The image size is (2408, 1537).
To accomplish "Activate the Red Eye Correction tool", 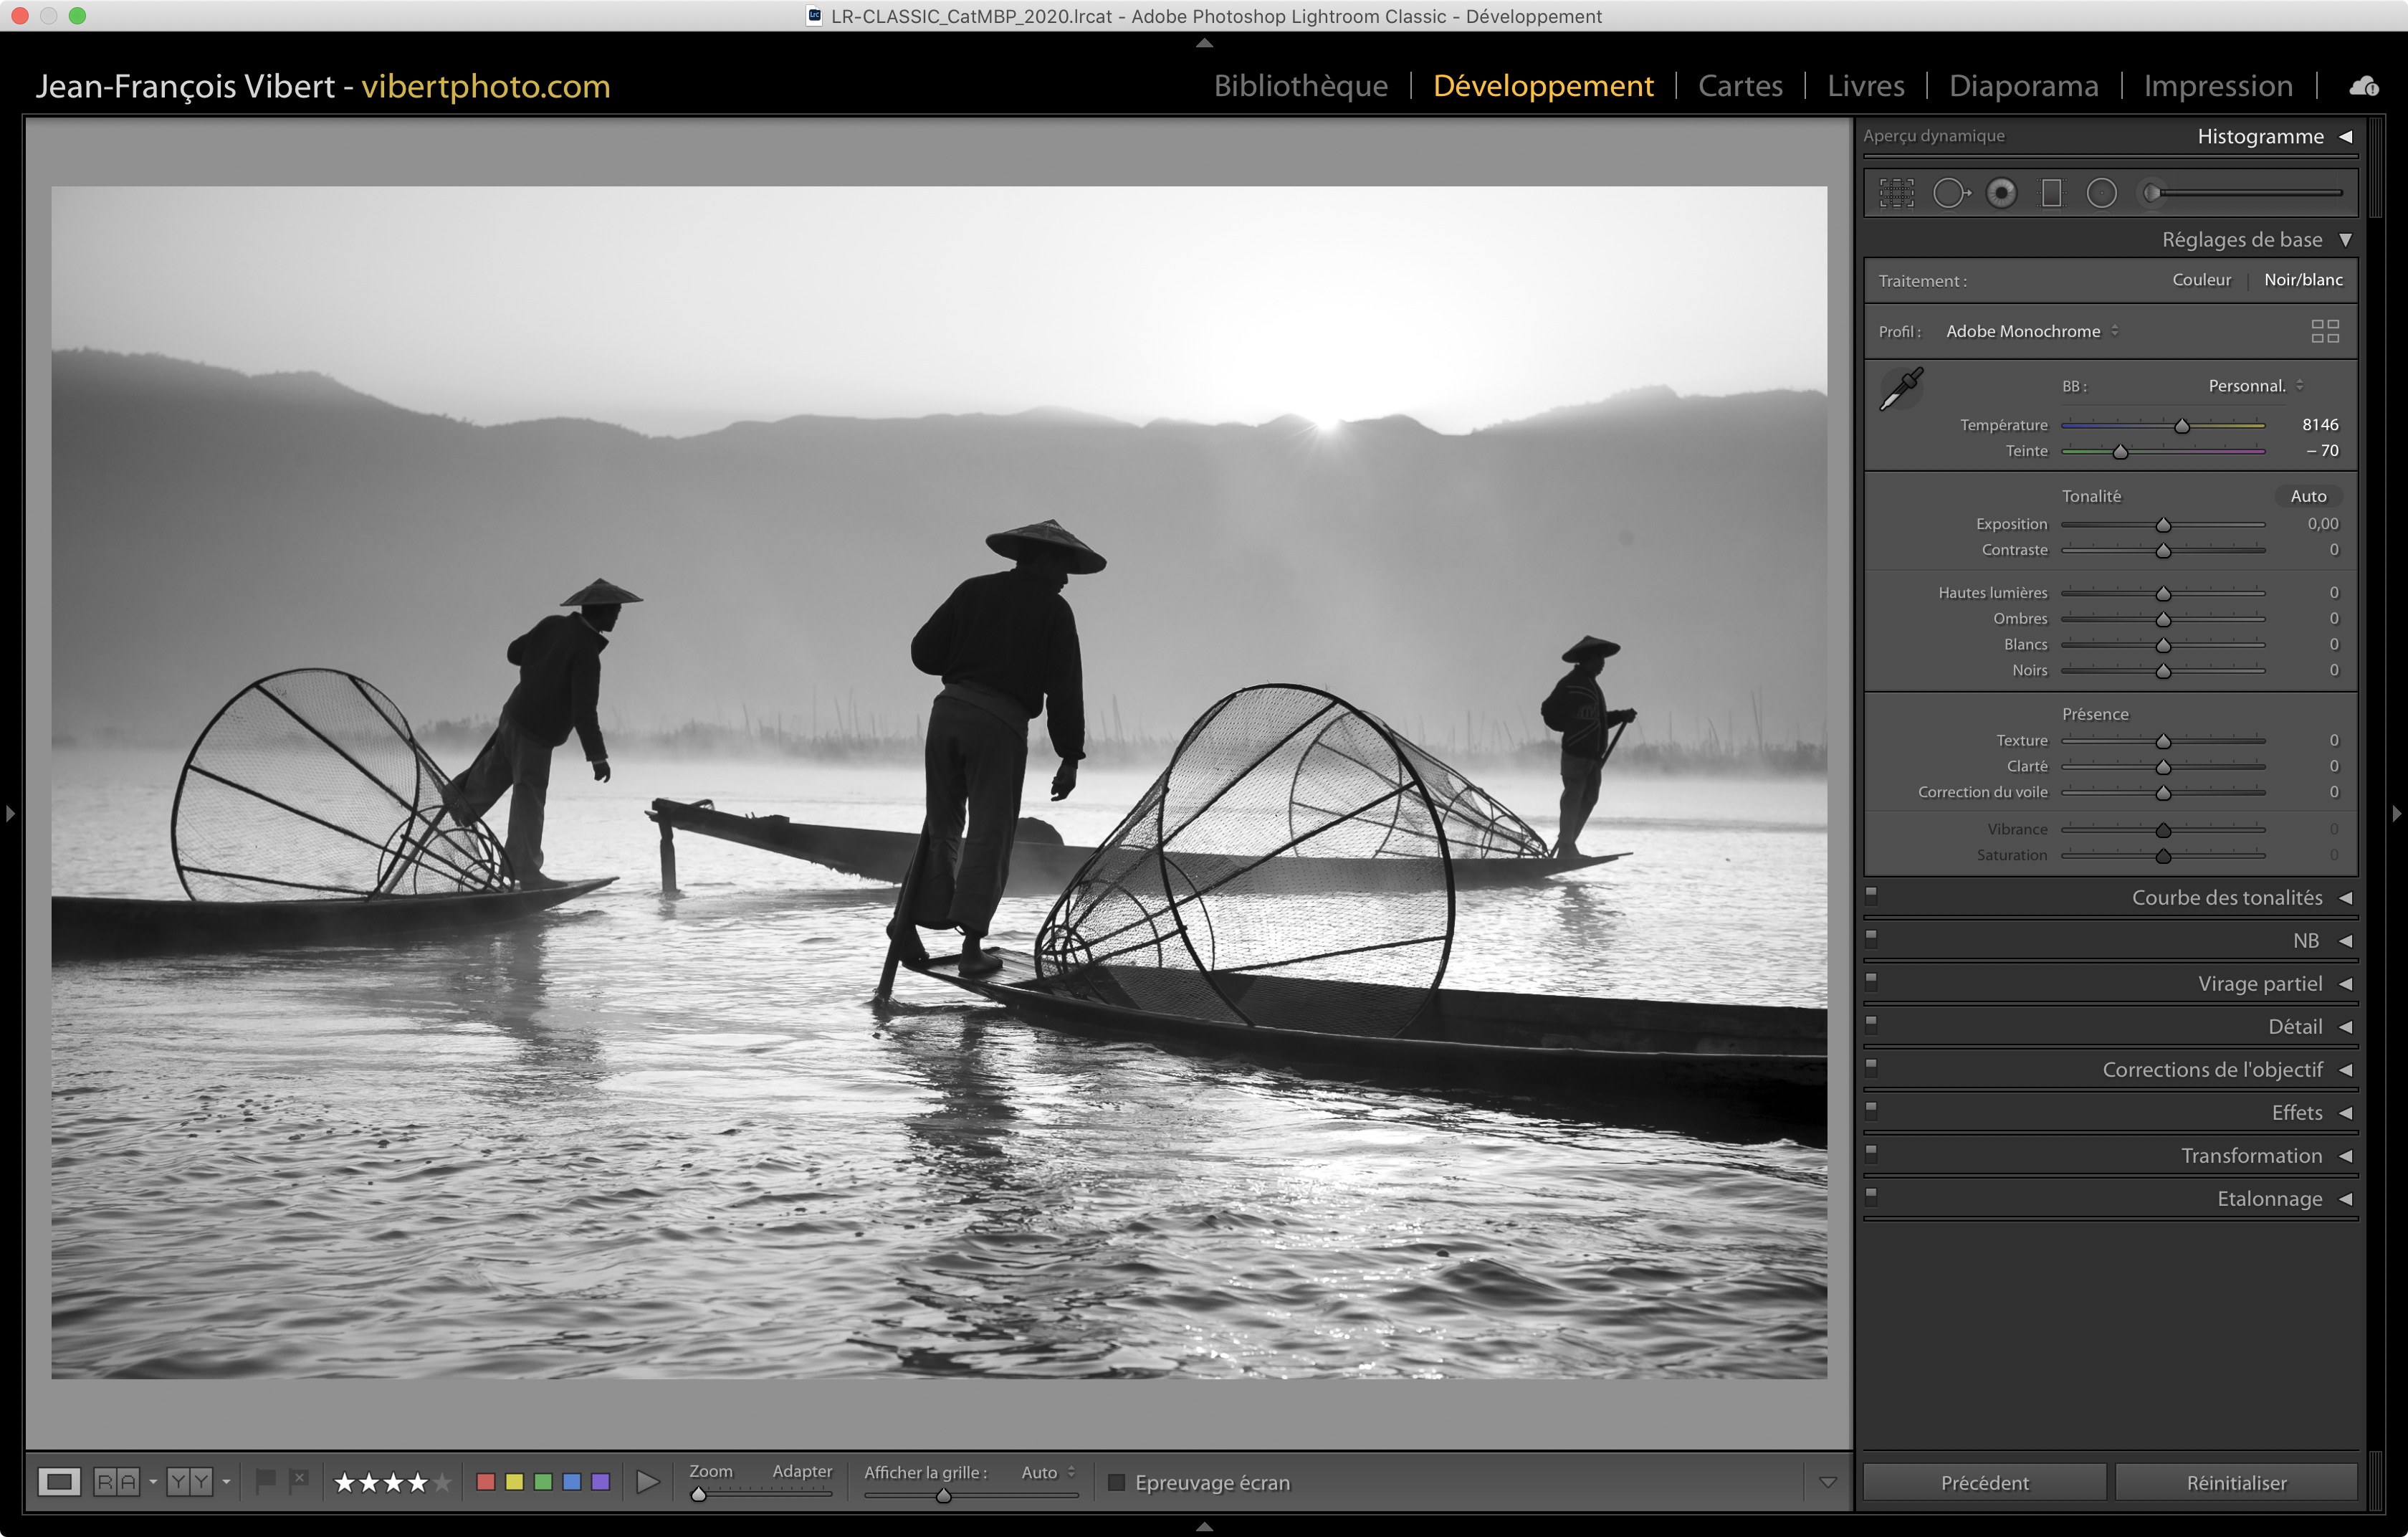I will coord(2001,193).
